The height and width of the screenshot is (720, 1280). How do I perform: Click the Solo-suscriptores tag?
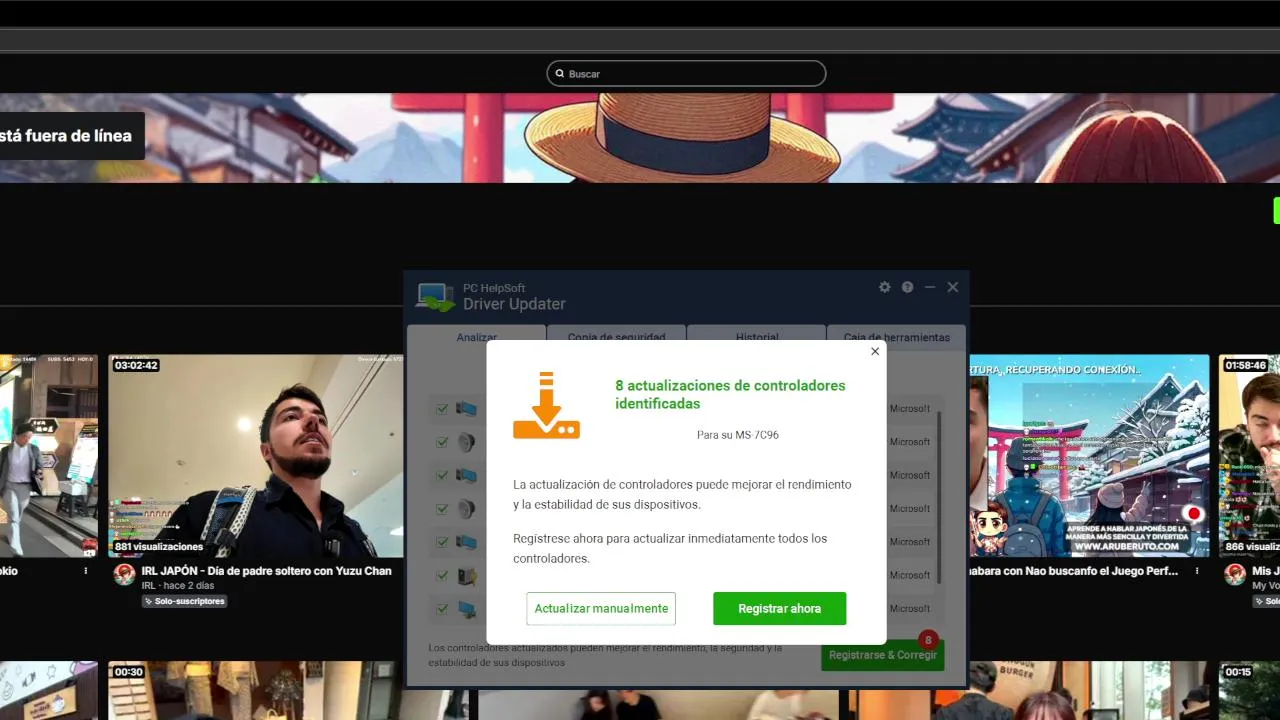(184, 601)
